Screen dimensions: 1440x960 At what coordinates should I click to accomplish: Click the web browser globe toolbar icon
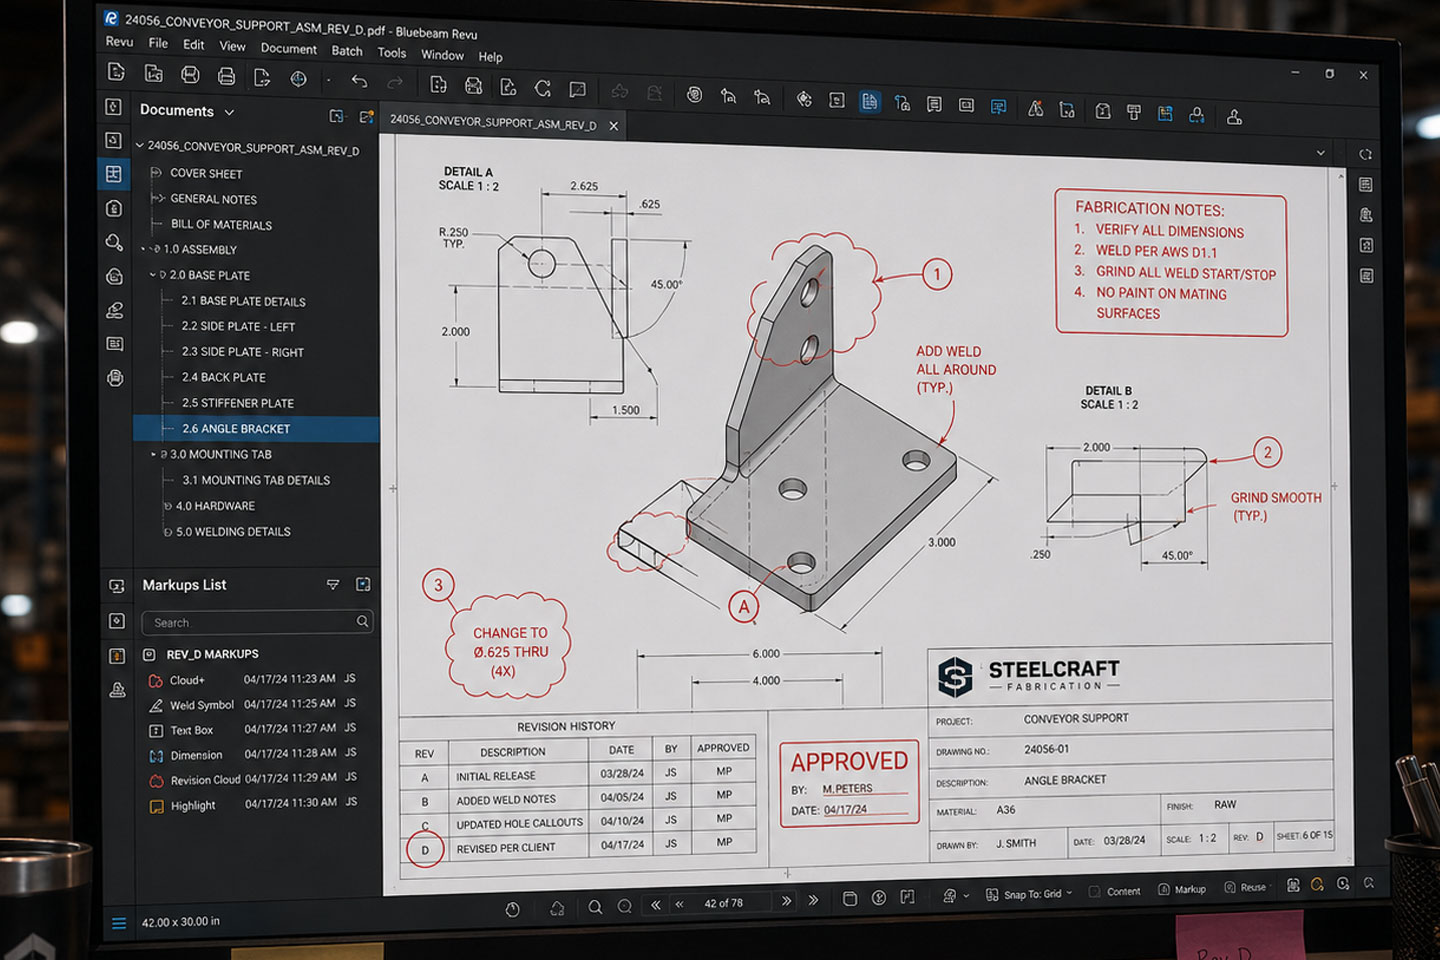click(298, 79)
